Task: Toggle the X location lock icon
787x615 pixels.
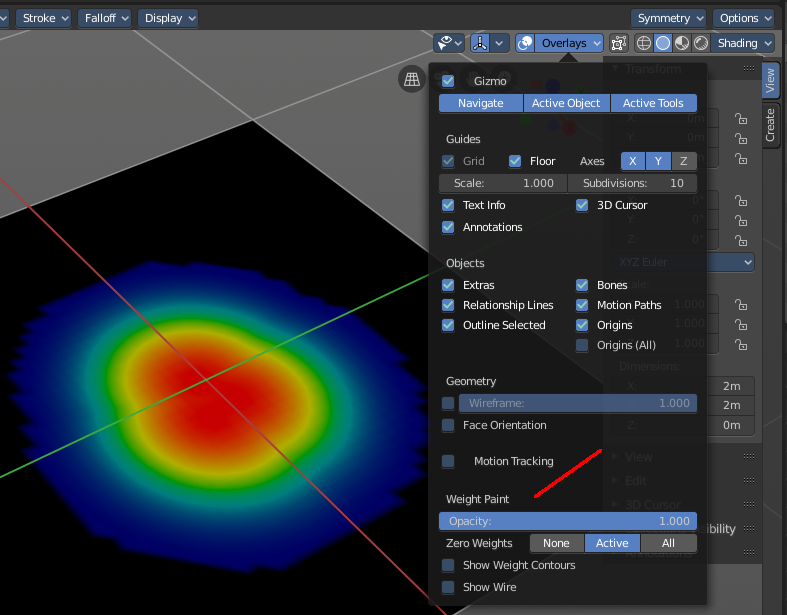Action: (741, 119)
